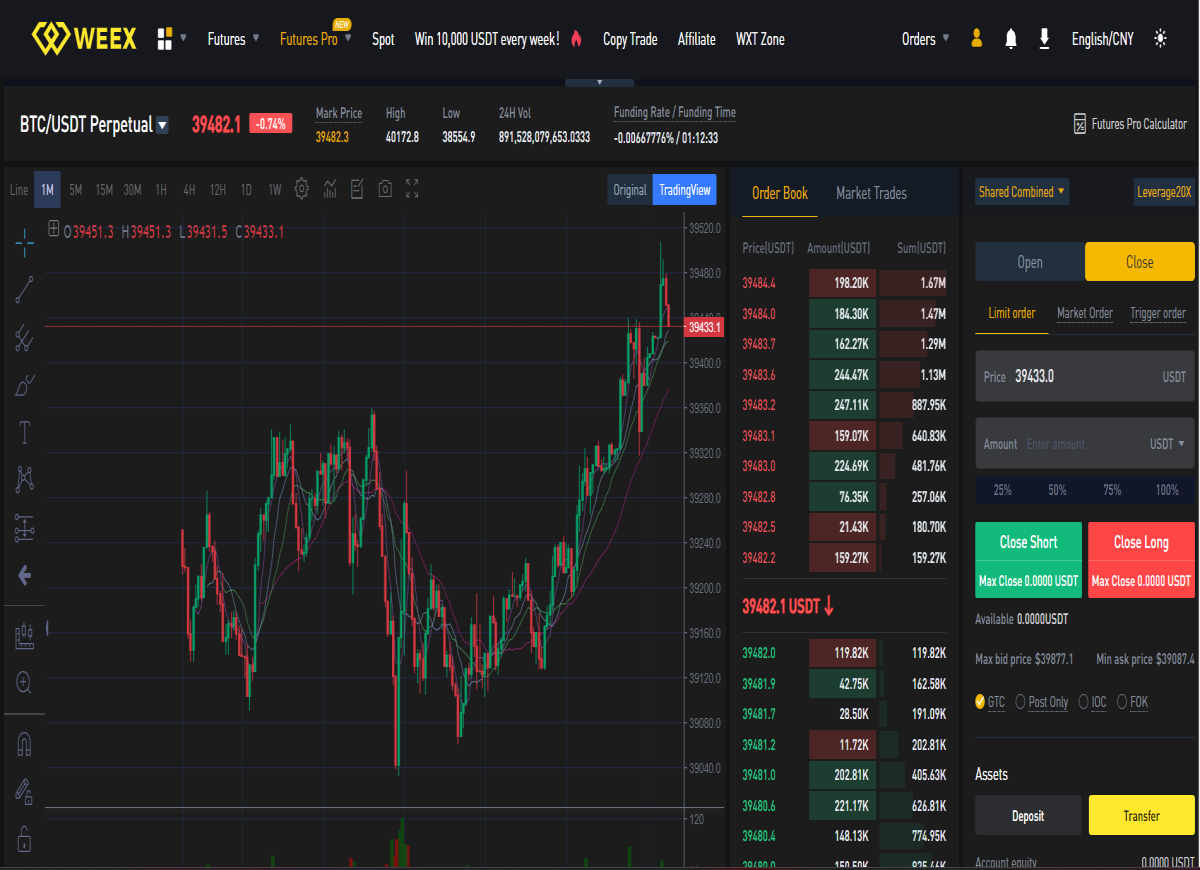This screenshot has height=870, width=1200.
Task: Select FOK order option
Action: pyautogui.click(x=1132, y=702)
